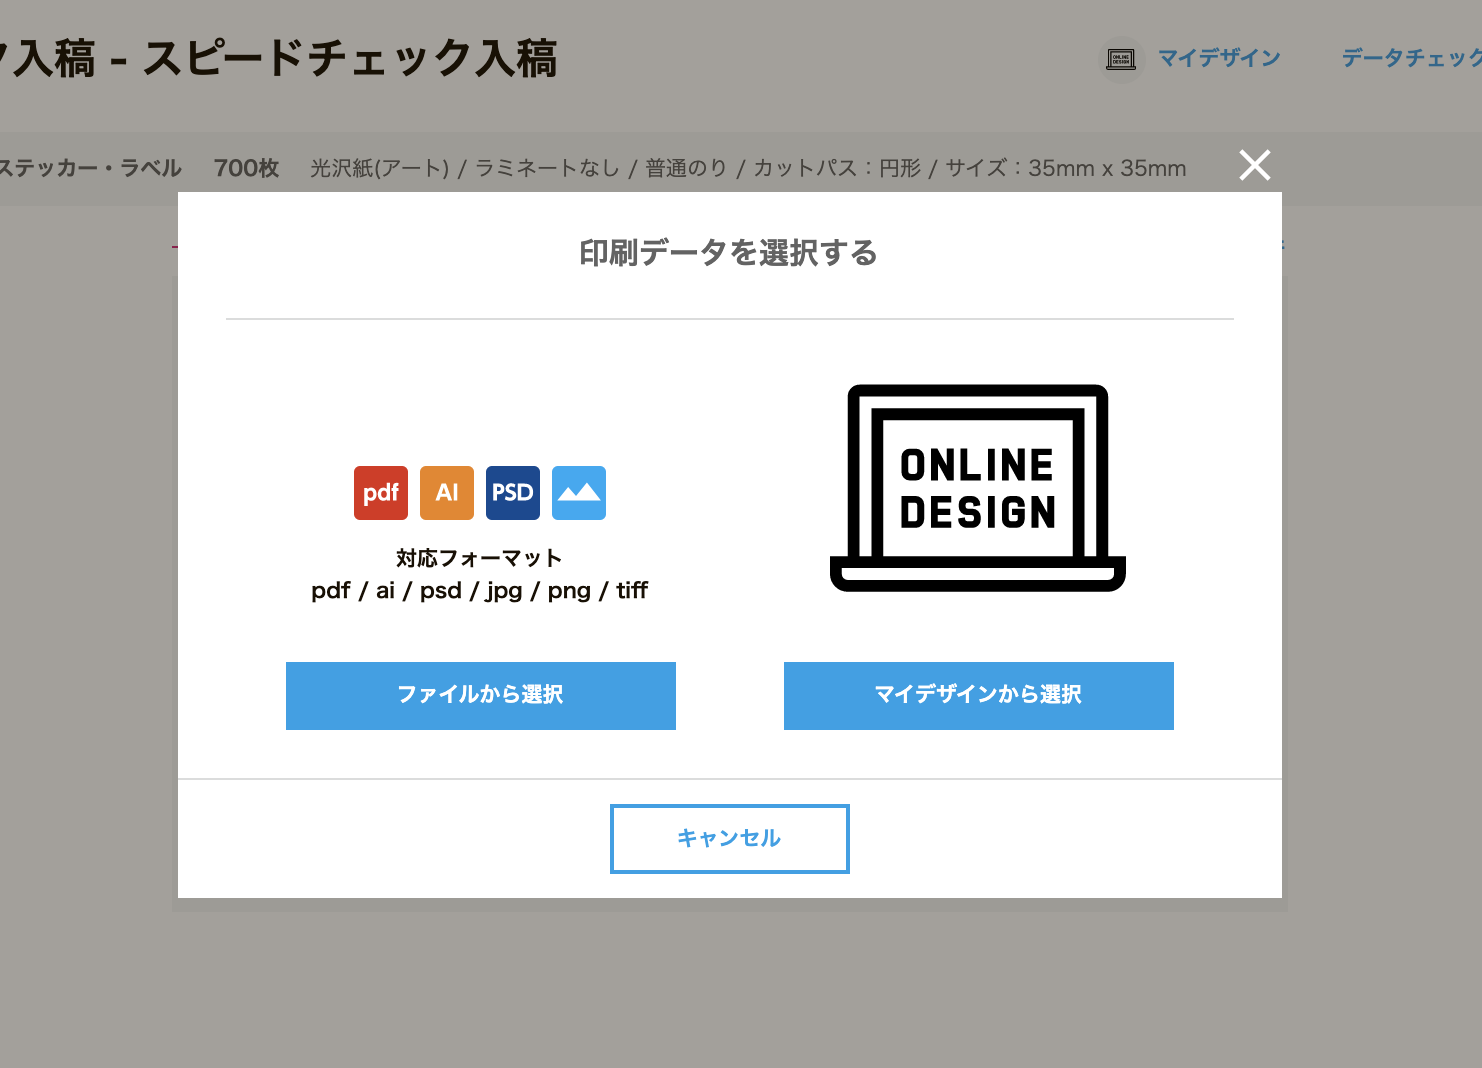Click the orange AI format icon
This screenshot has width=1482, height=1068.
446,493
